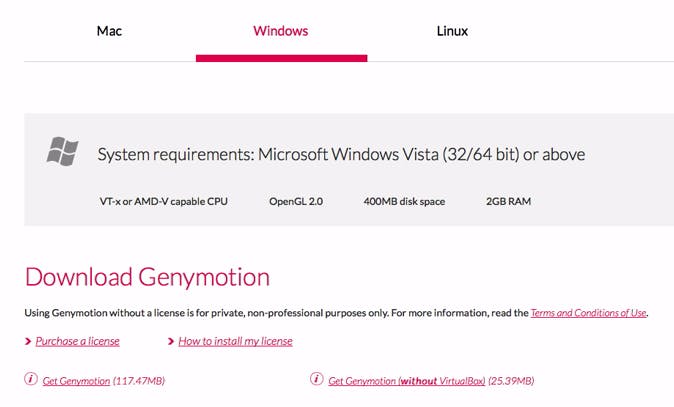The width and height of the screenshot is (674, 407).
Task: Switch to the Mac tab
Action: [x=108, y=31]
